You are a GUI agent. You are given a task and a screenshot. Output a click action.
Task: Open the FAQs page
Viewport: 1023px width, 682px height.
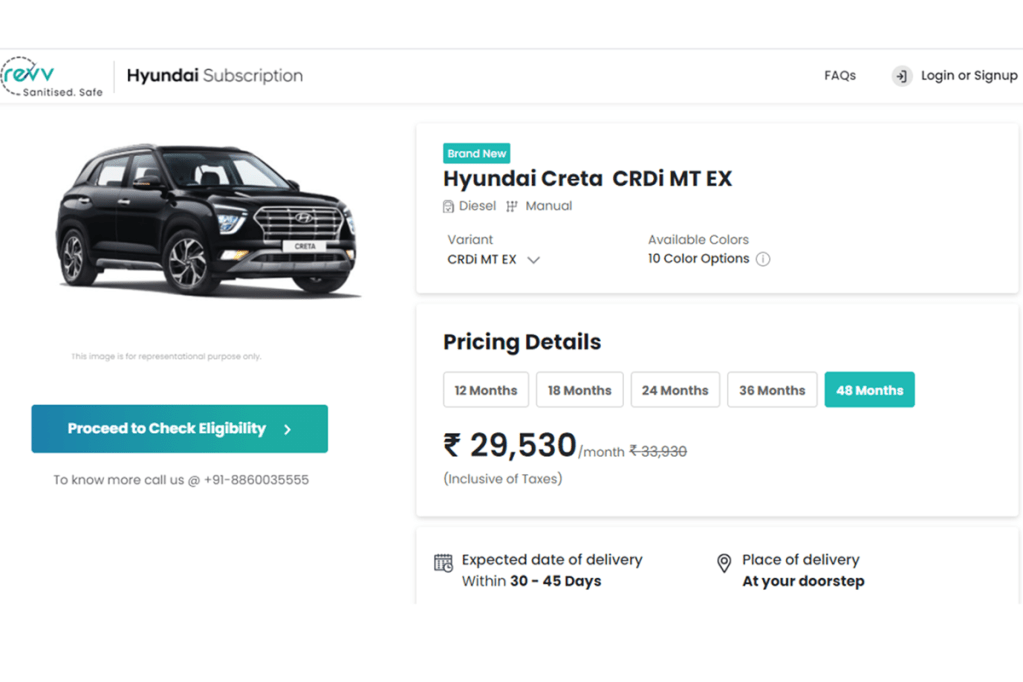(x=840, y=76)
